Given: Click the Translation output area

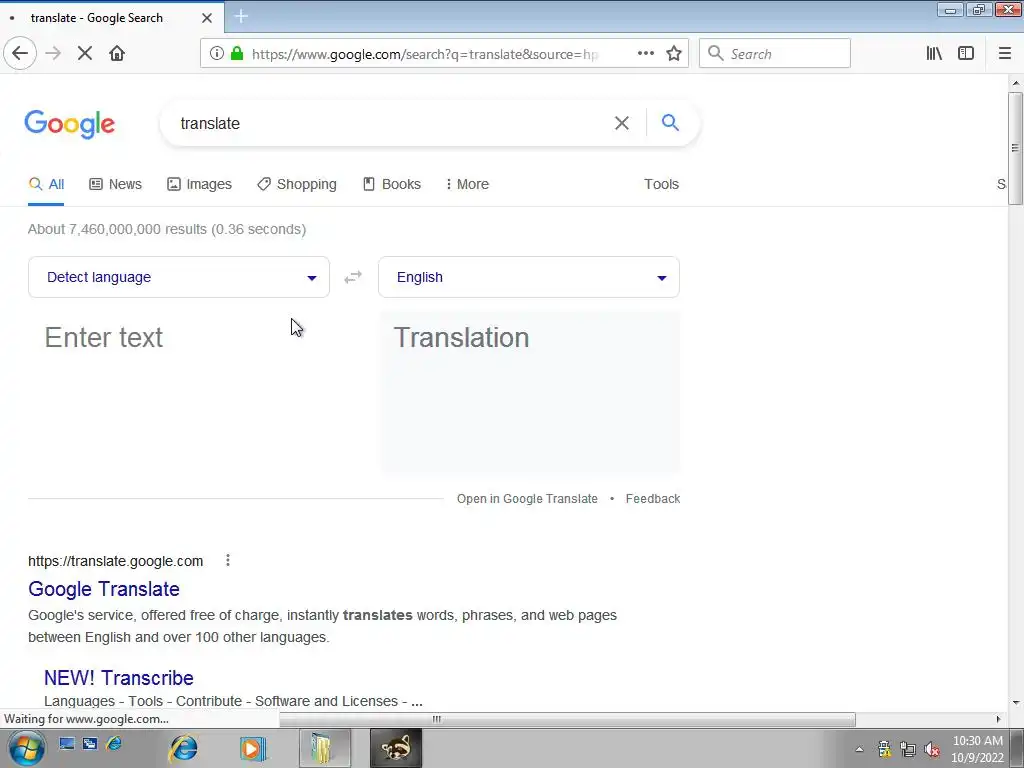Looking at the screenshot, I should (x=530, y=392).
